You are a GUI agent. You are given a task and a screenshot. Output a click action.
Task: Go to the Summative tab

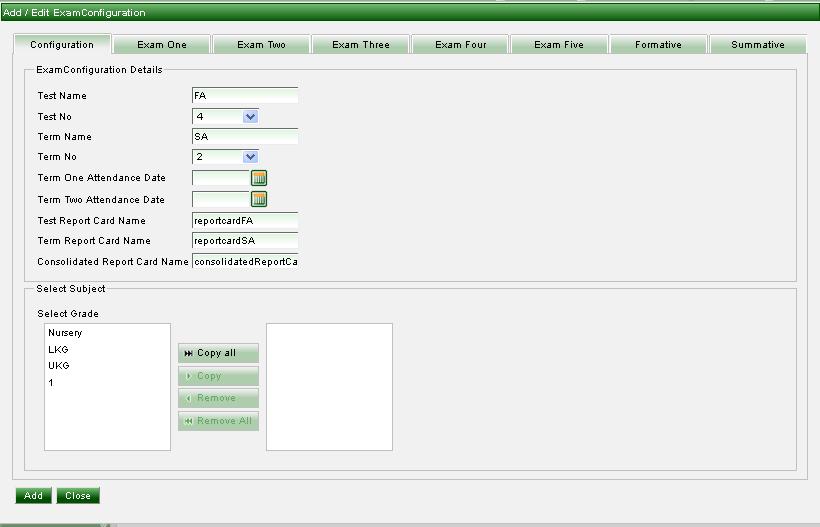(x=757, y=45)
